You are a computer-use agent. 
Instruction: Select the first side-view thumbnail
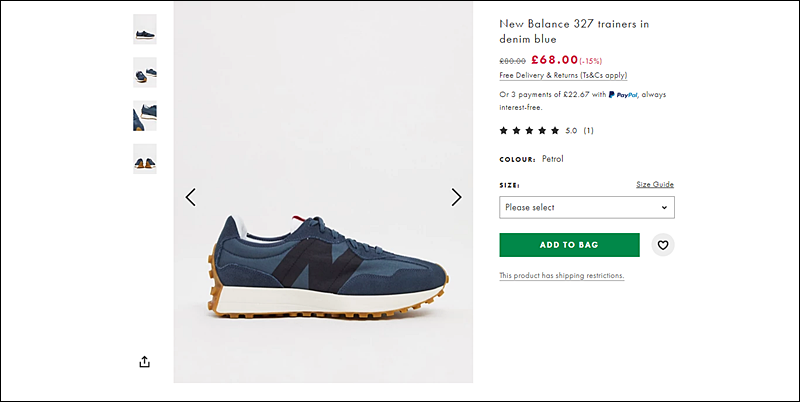coord(145,29)
